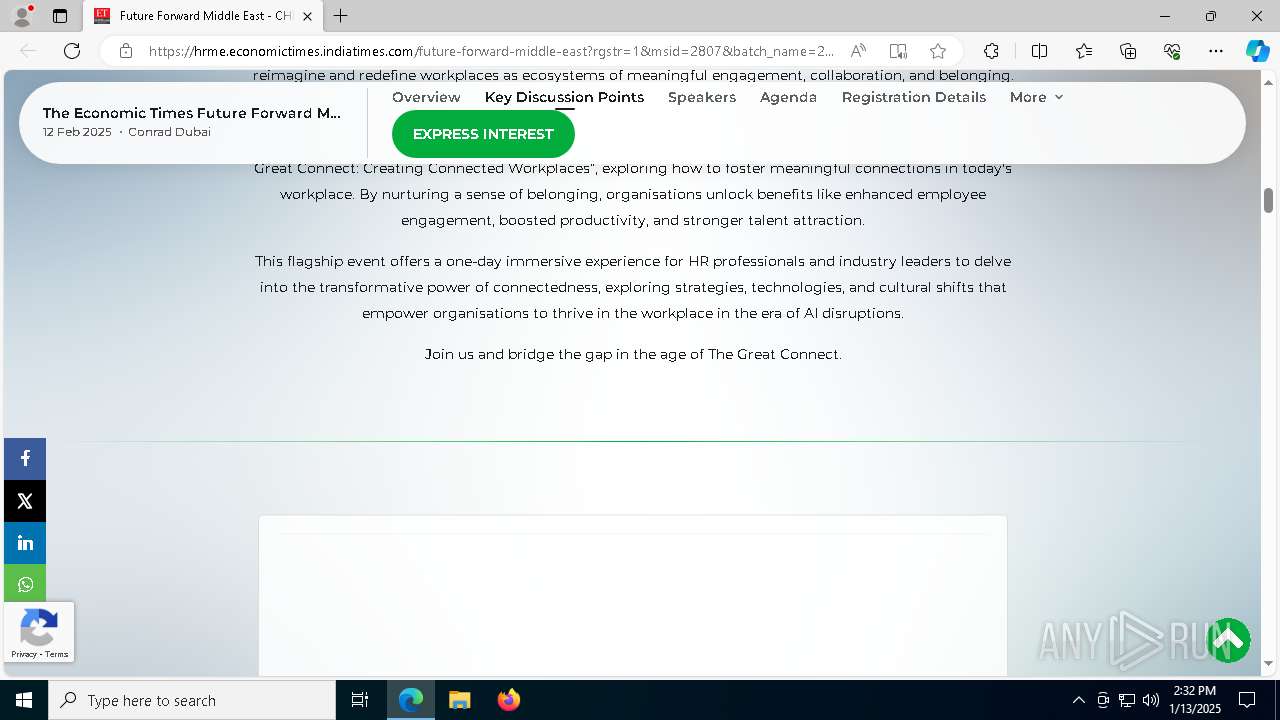Share page via WhatsApp

25,584
